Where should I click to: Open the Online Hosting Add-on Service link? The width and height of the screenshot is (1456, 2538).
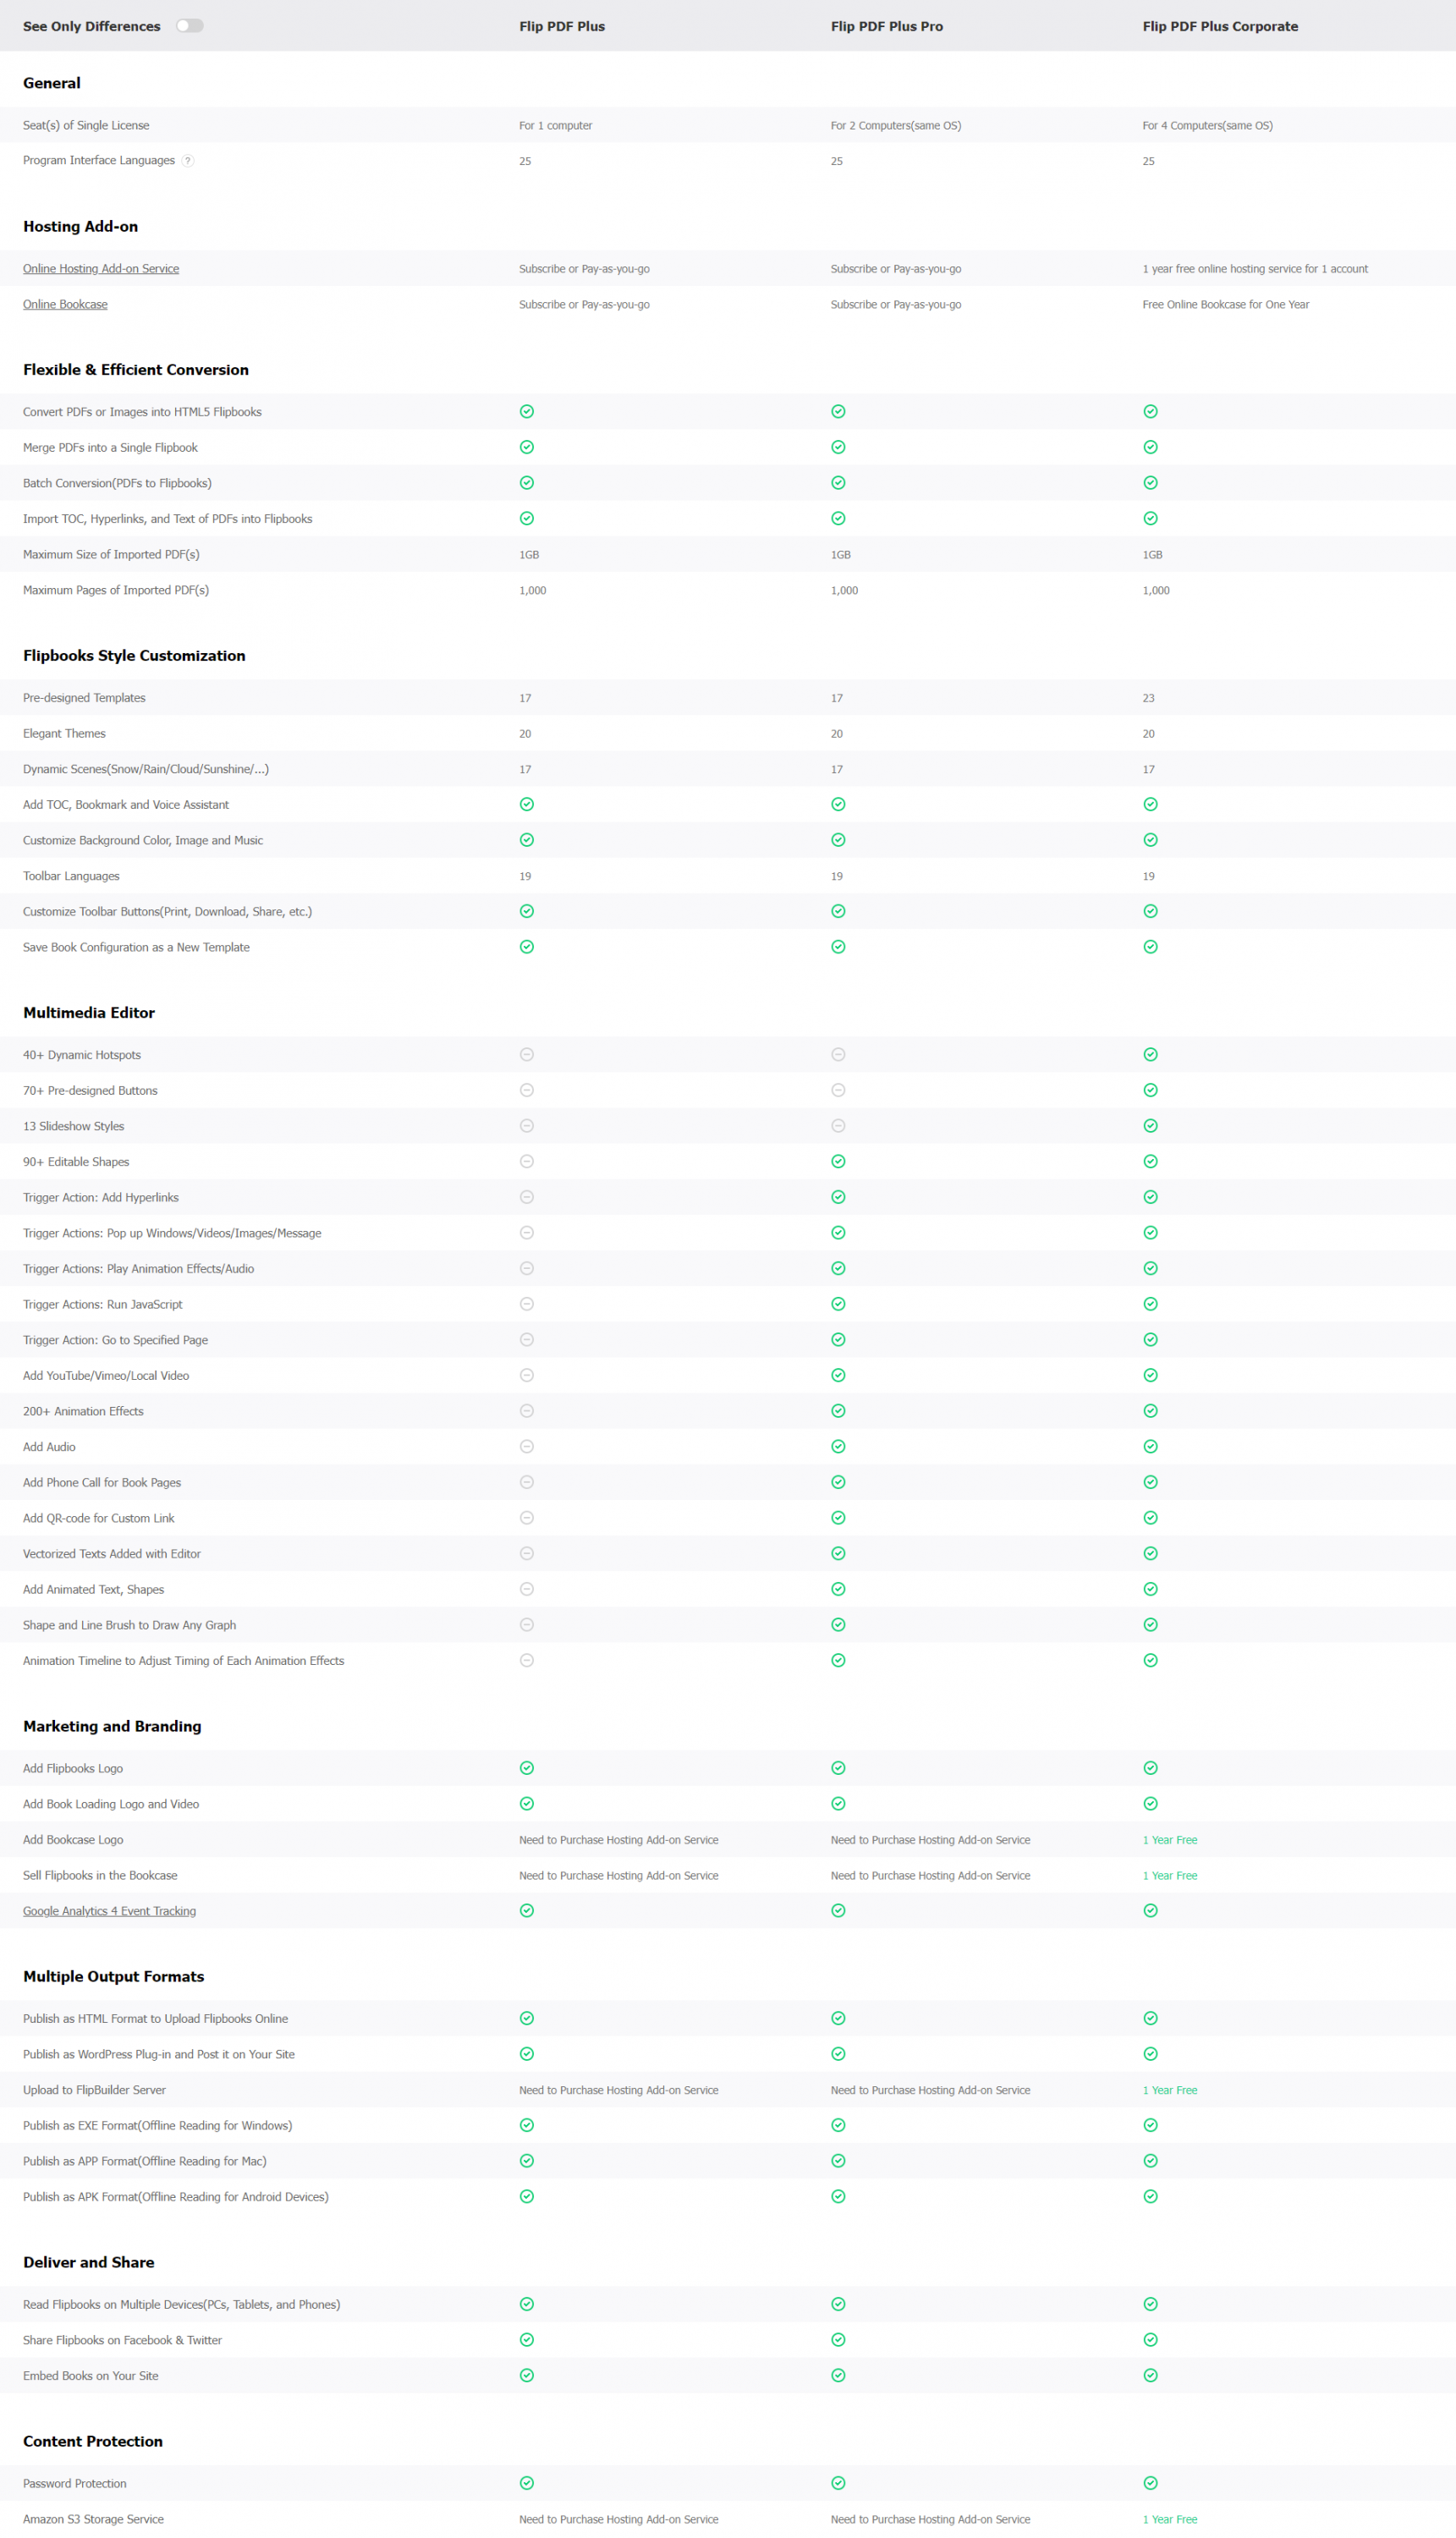point(101,269)
